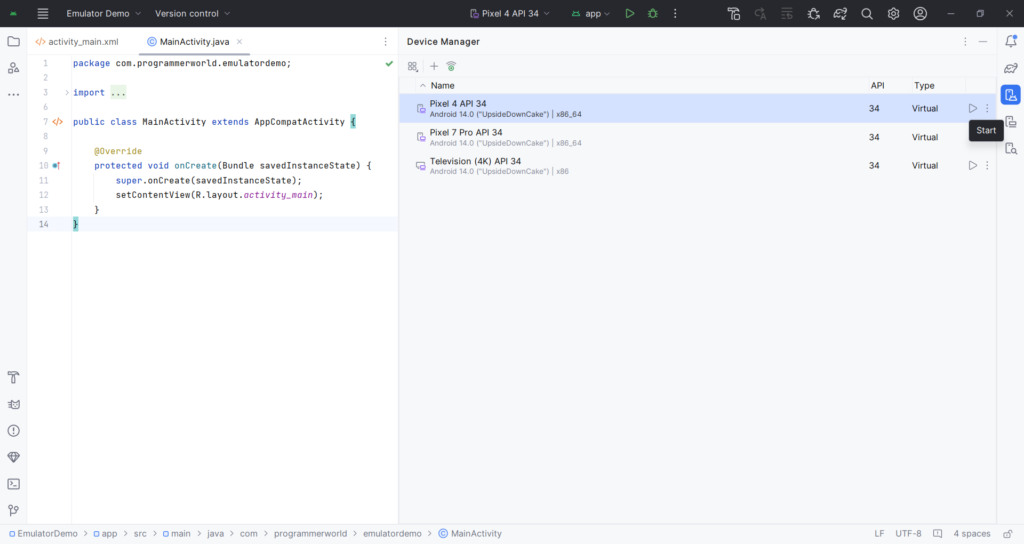Open the Version control dropdown
The height and width of the screenshot is (544, 1024).
192,13
